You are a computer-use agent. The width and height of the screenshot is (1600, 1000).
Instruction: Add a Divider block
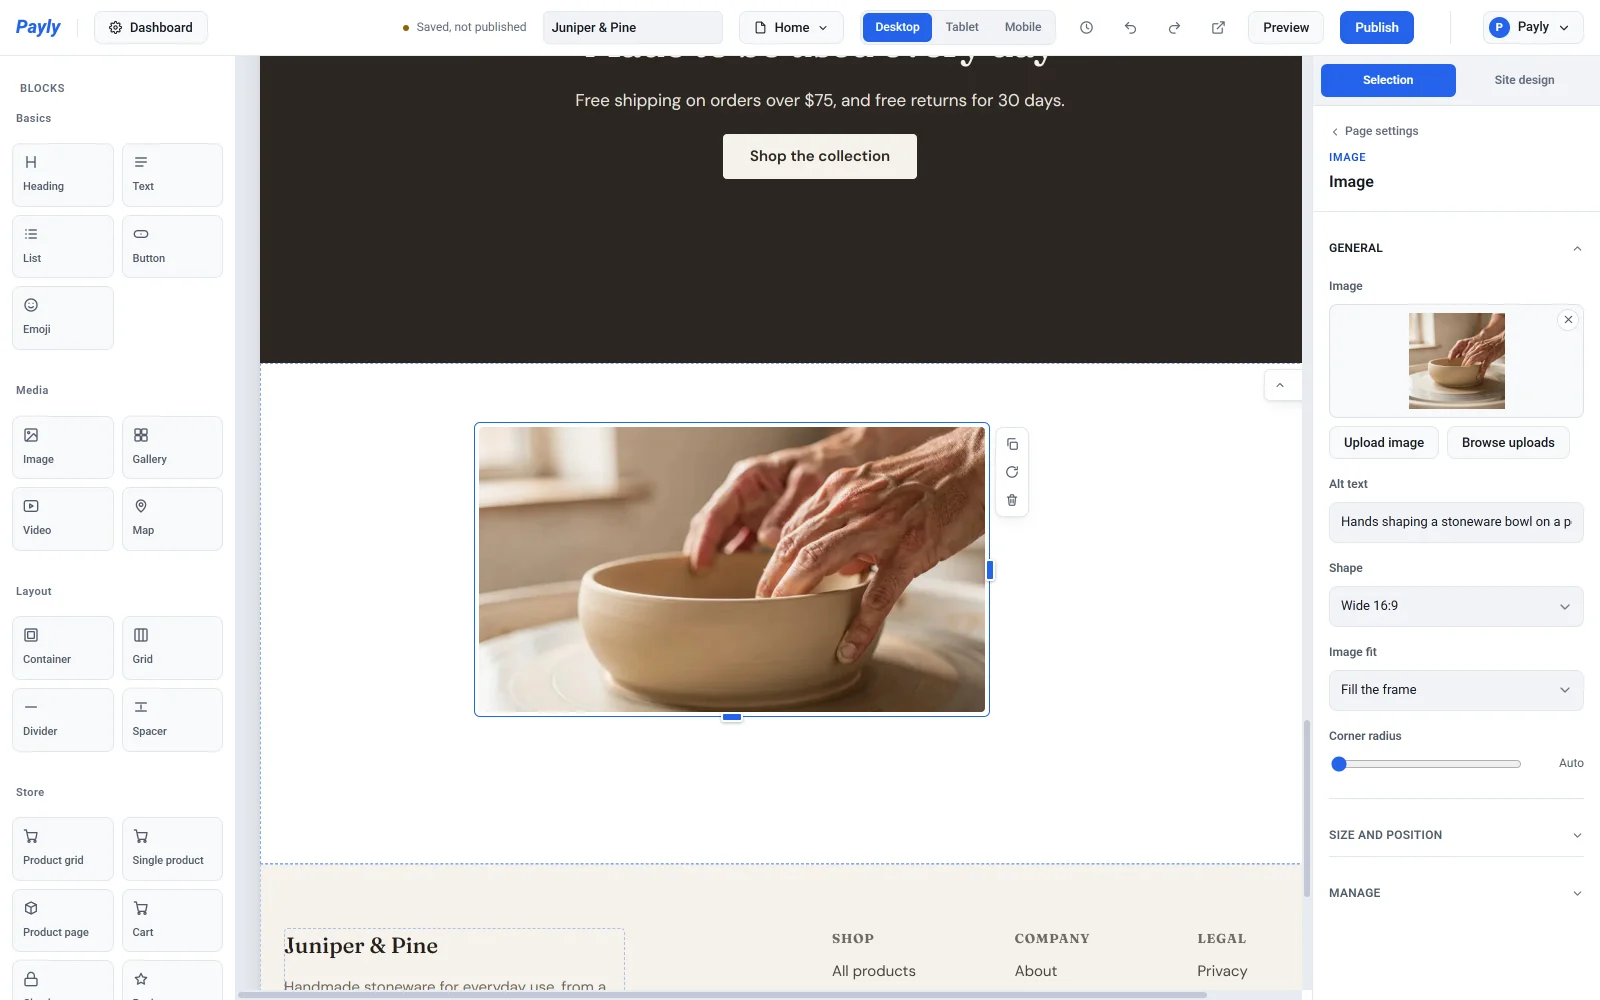63,720
